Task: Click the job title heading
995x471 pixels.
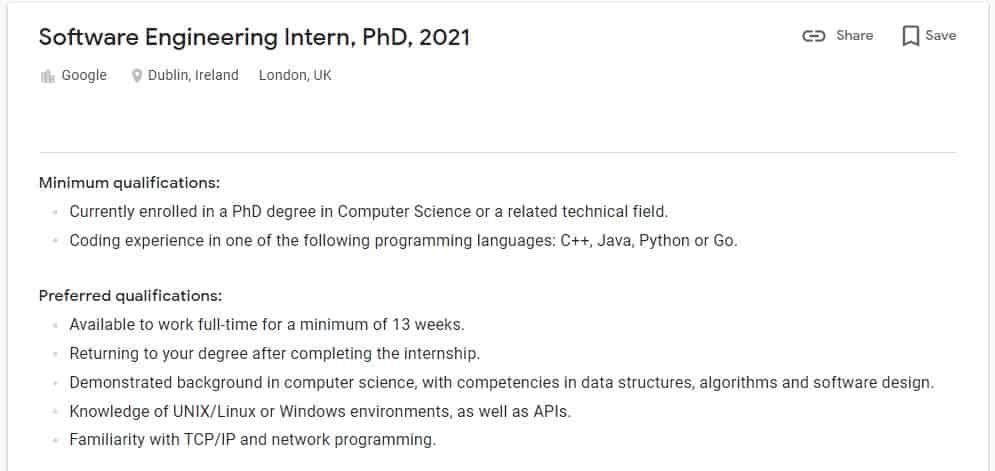Action: tap(254, 37)
